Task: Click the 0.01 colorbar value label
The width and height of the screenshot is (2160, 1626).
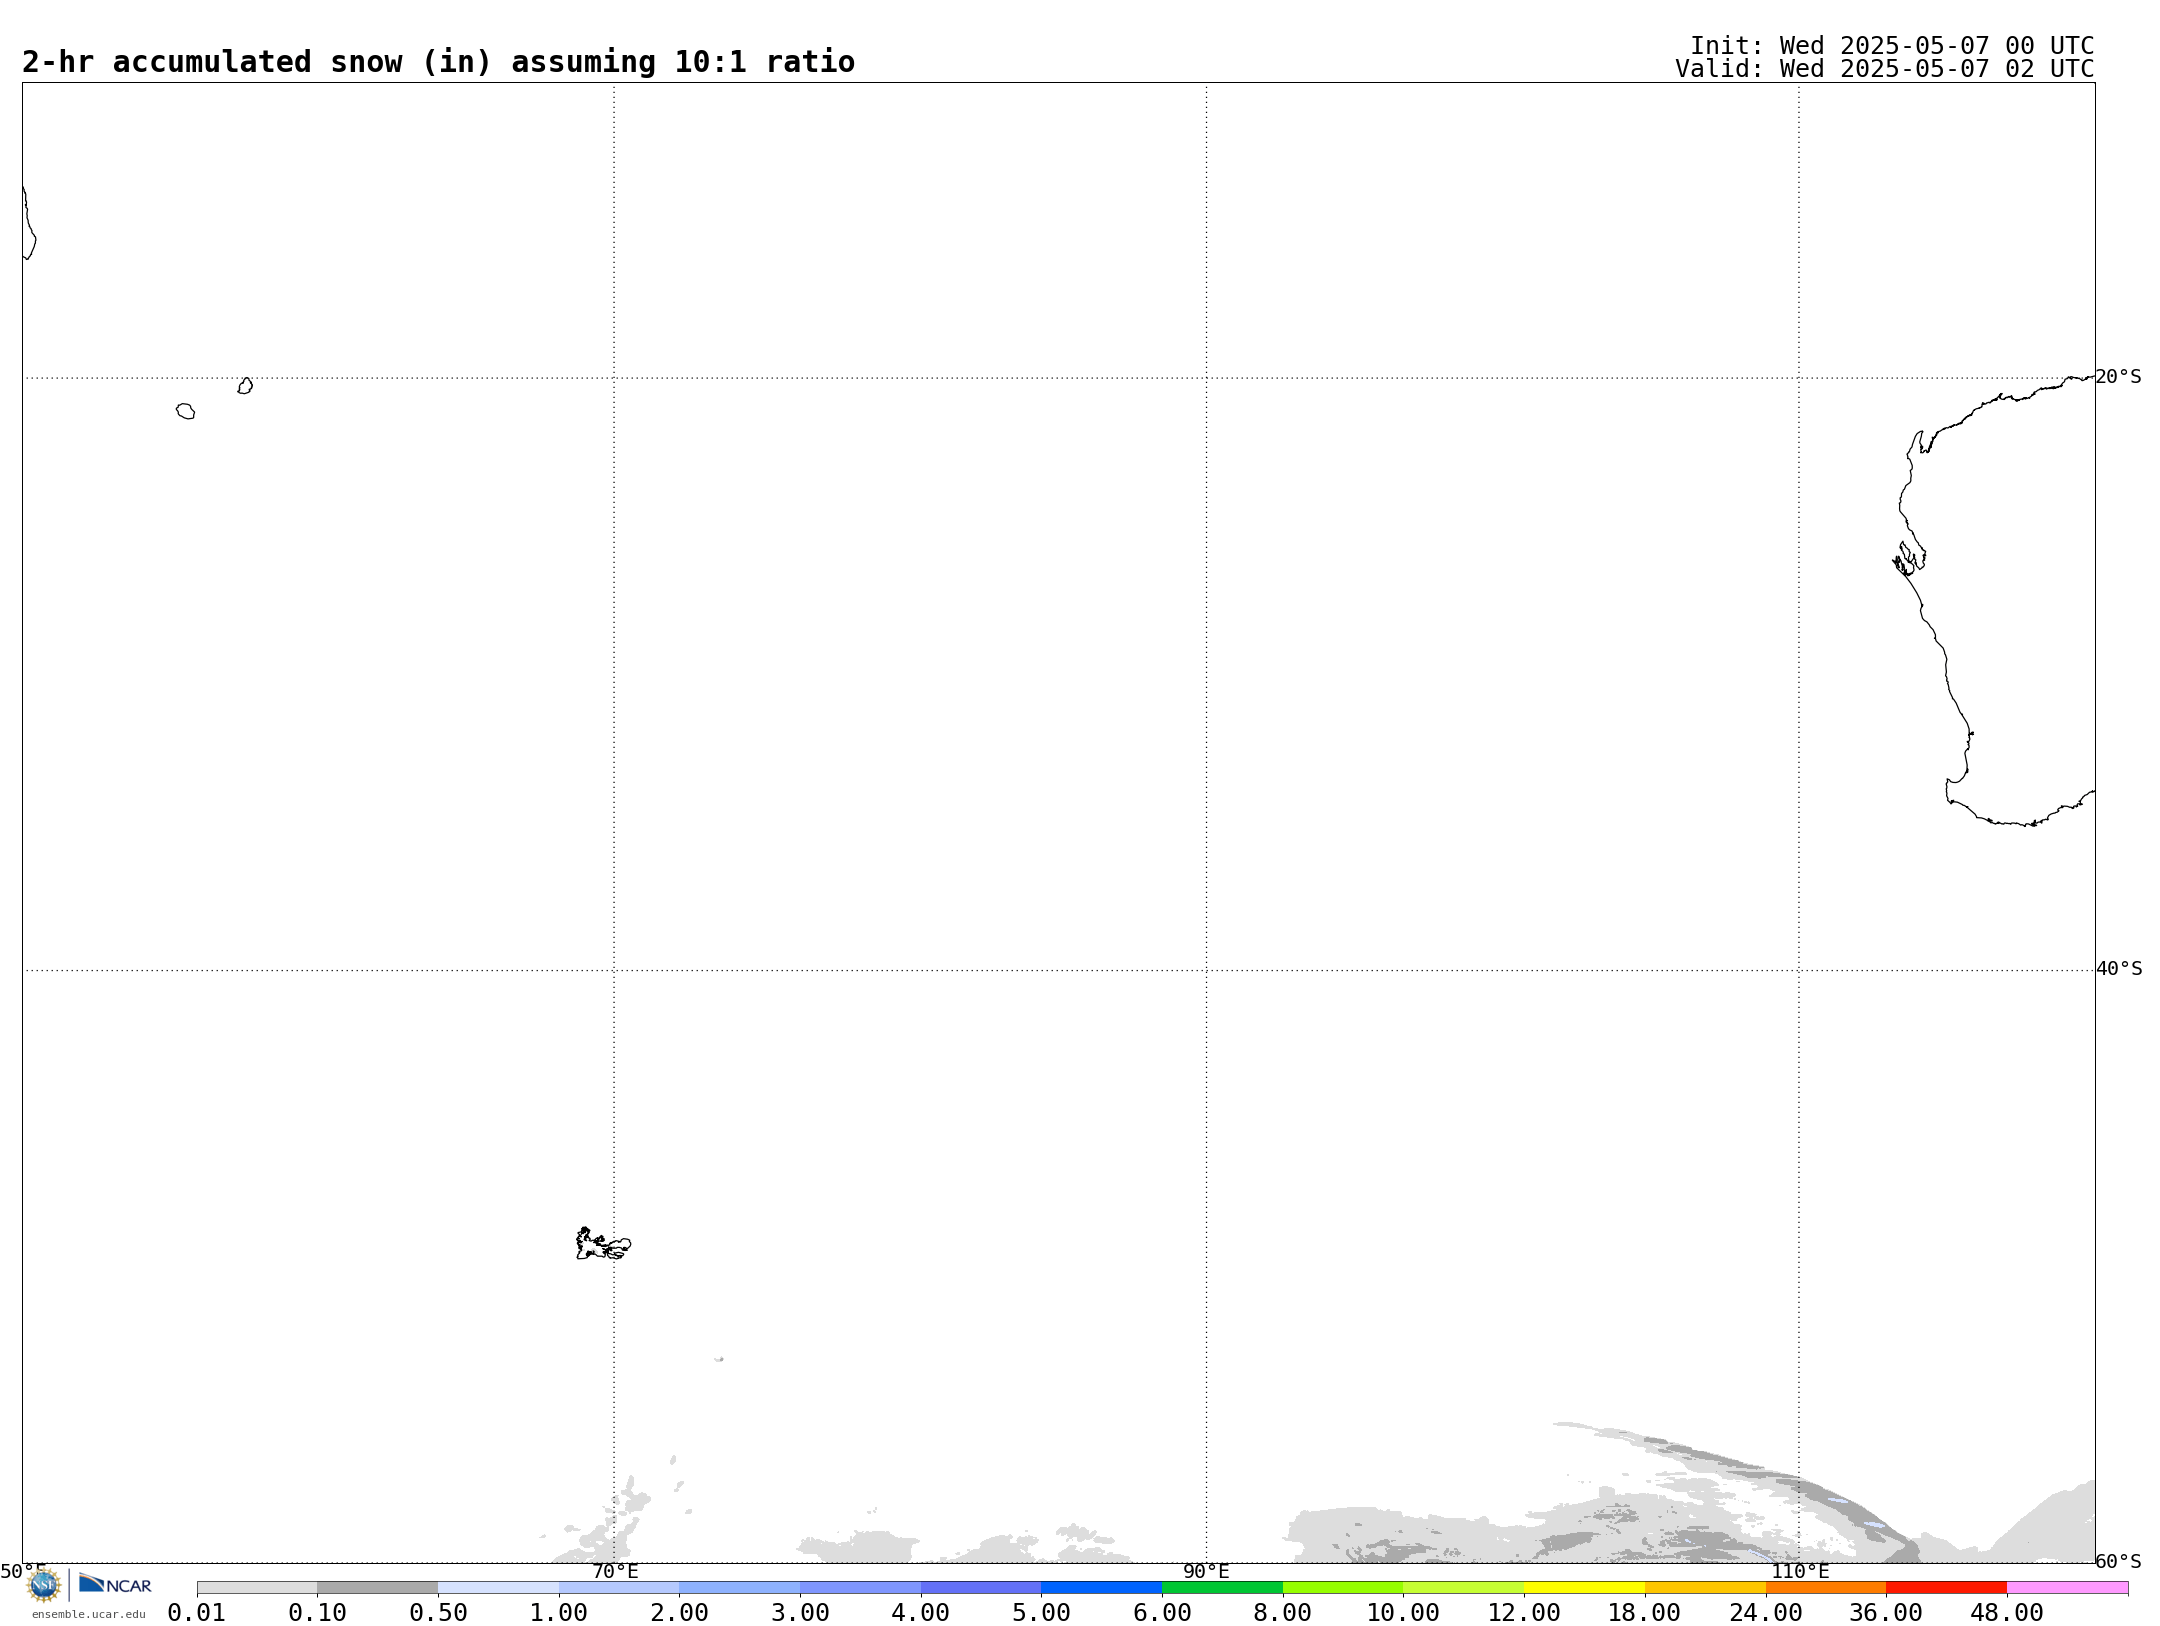Action: [197, 1612]
